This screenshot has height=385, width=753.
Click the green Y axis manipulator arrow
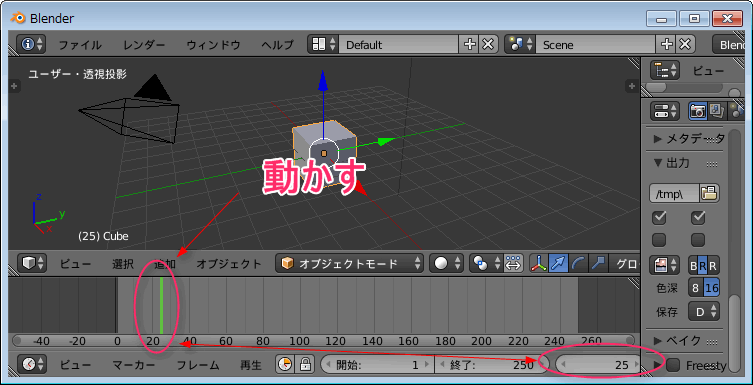(x=385, y=142)
